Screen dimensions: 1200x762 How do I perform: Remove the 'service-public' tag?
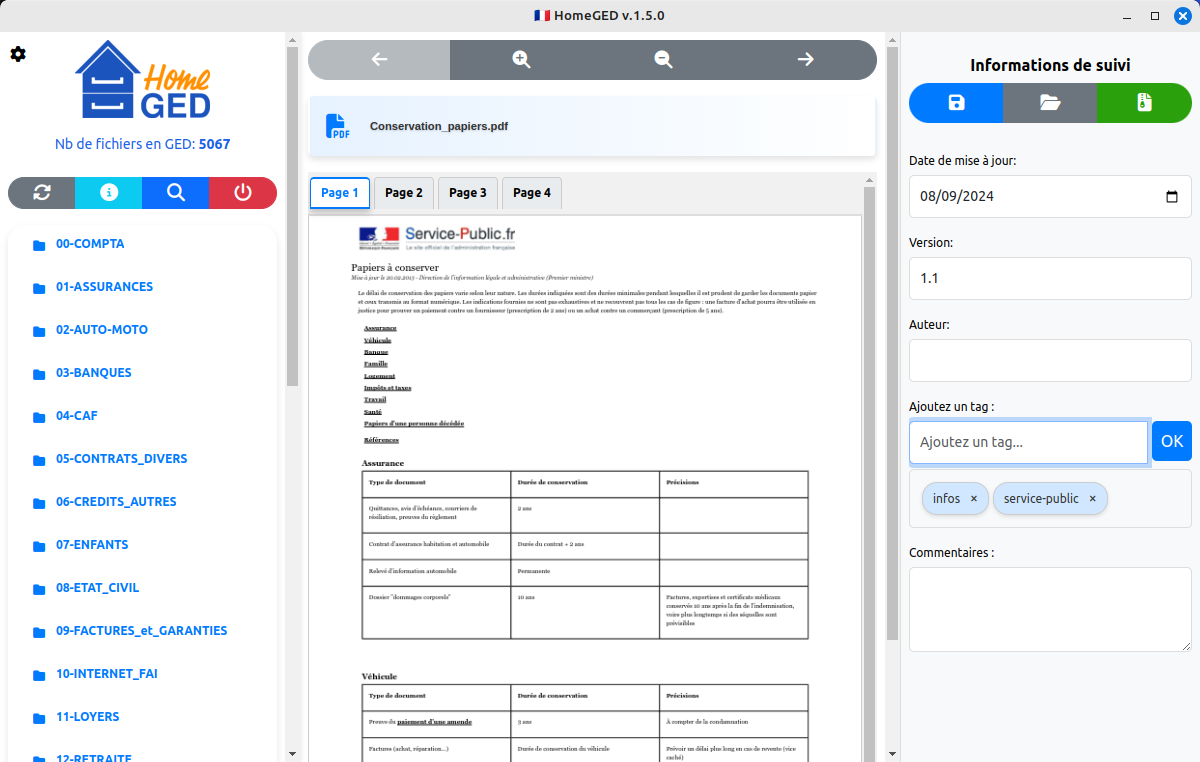pos(1092,499)
